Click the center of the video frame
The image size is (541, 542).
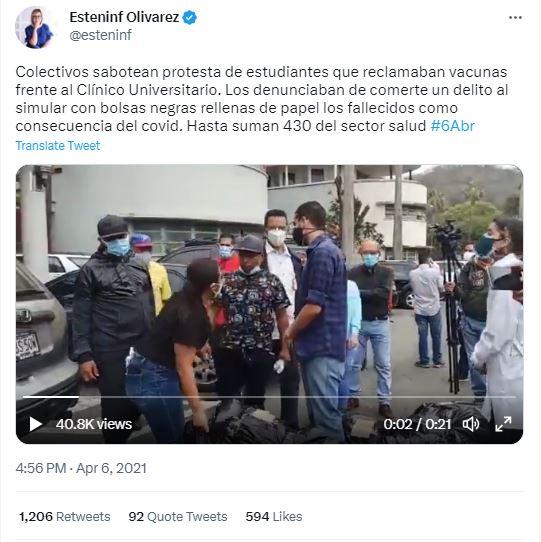point(269,304)
